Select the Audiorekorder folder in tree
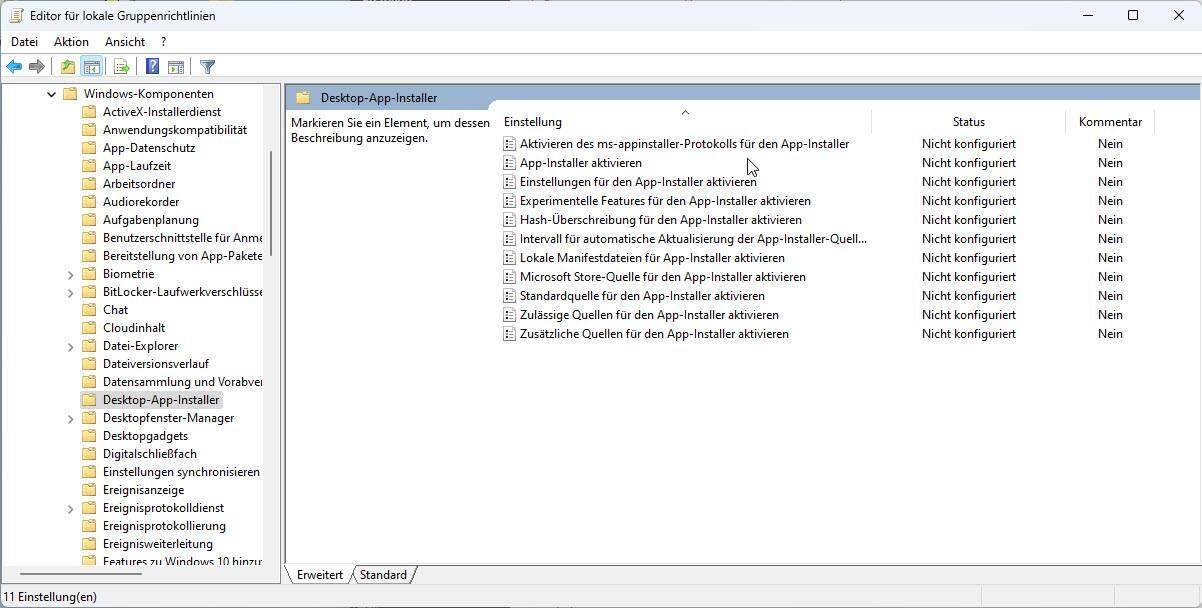Image resolution: width=1202 pixels, height=608 pixels. click(139, 202)
